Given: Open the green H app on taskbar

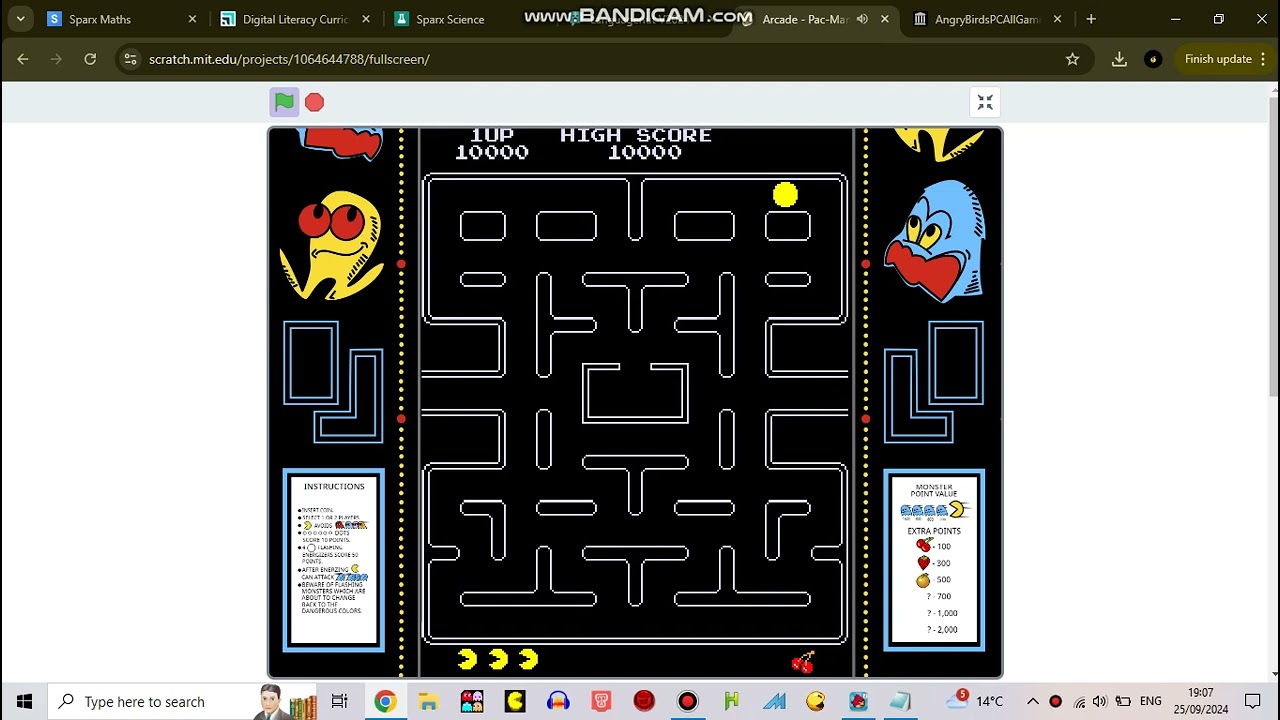Looking at the screenshot, I should (731, 701).
